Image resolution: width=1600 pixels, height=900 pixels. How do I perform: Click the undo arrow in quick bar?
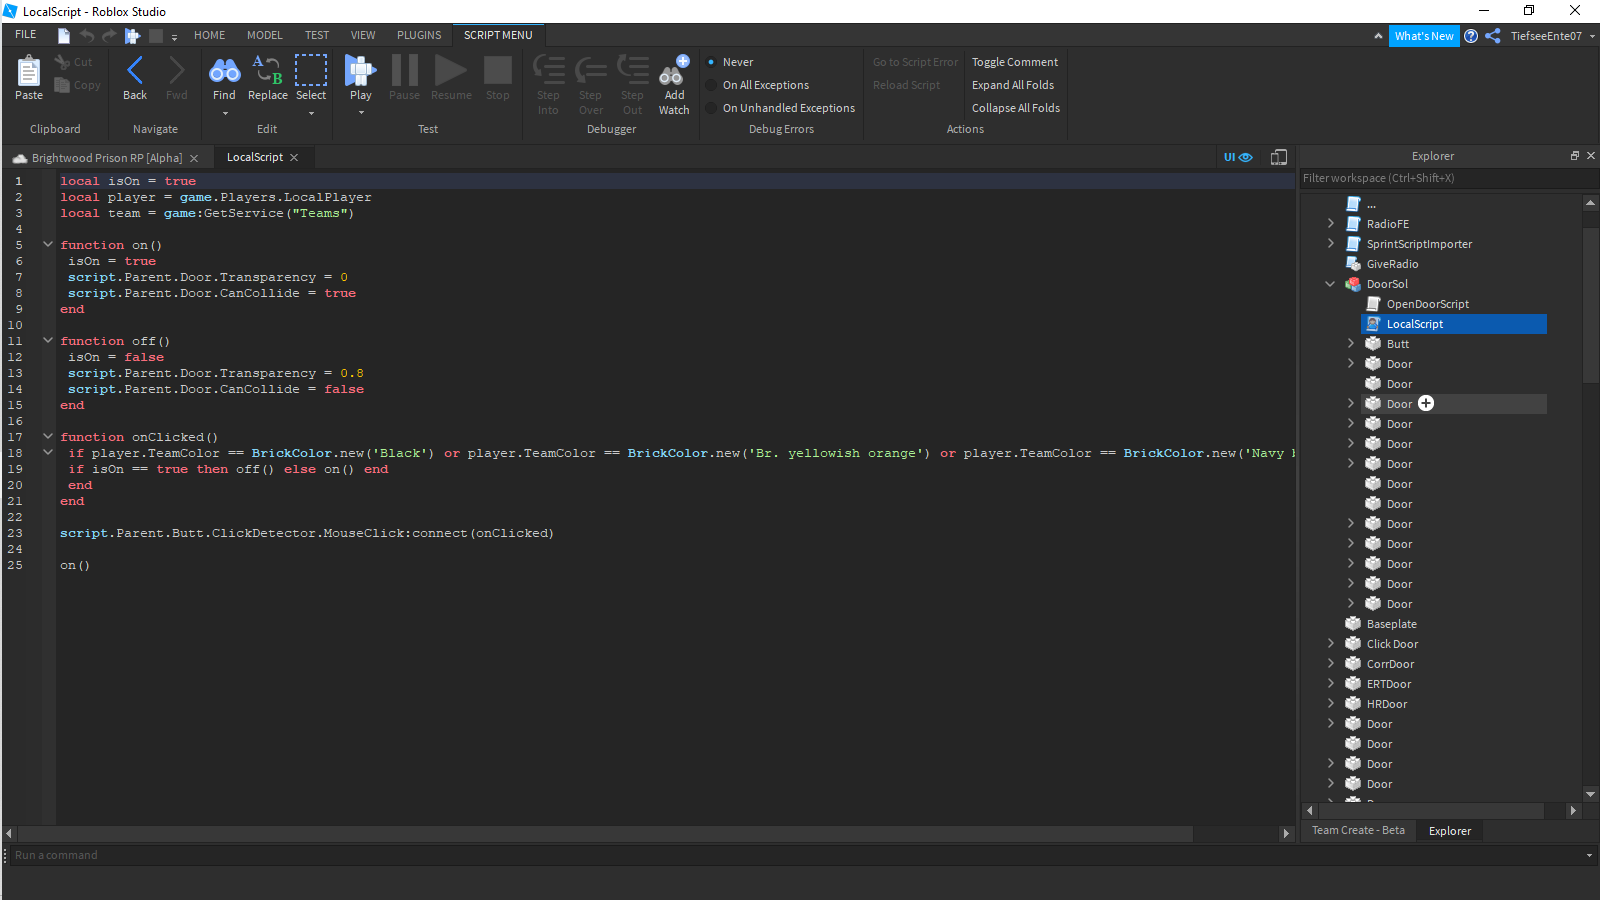[87, 36]
